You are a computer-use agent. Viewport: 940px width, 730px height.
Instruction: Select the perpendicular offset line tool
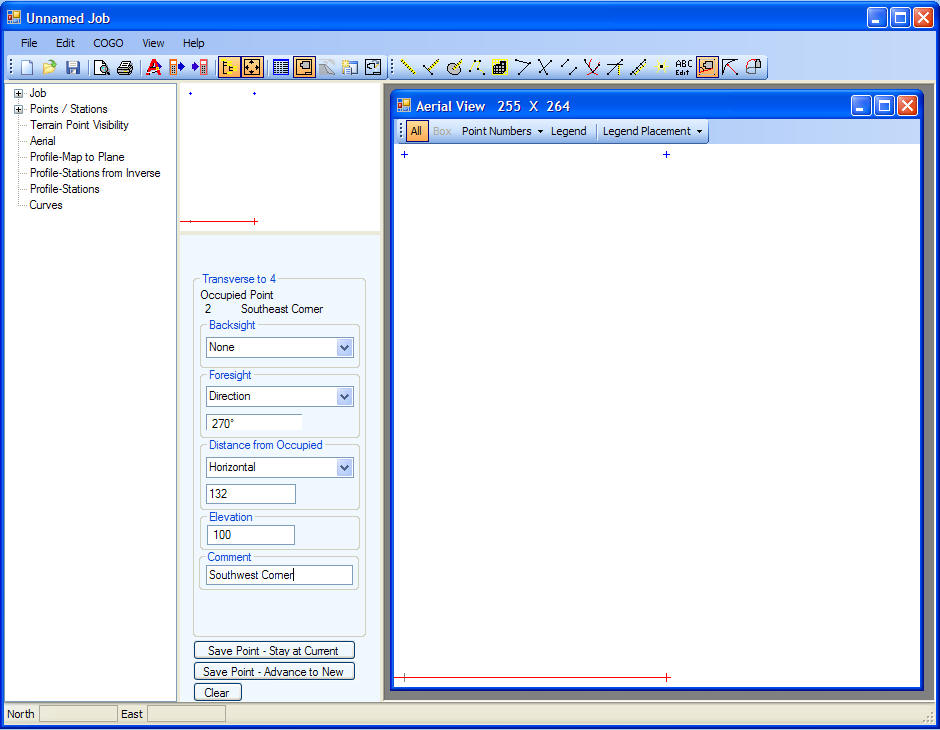[430, 67]
